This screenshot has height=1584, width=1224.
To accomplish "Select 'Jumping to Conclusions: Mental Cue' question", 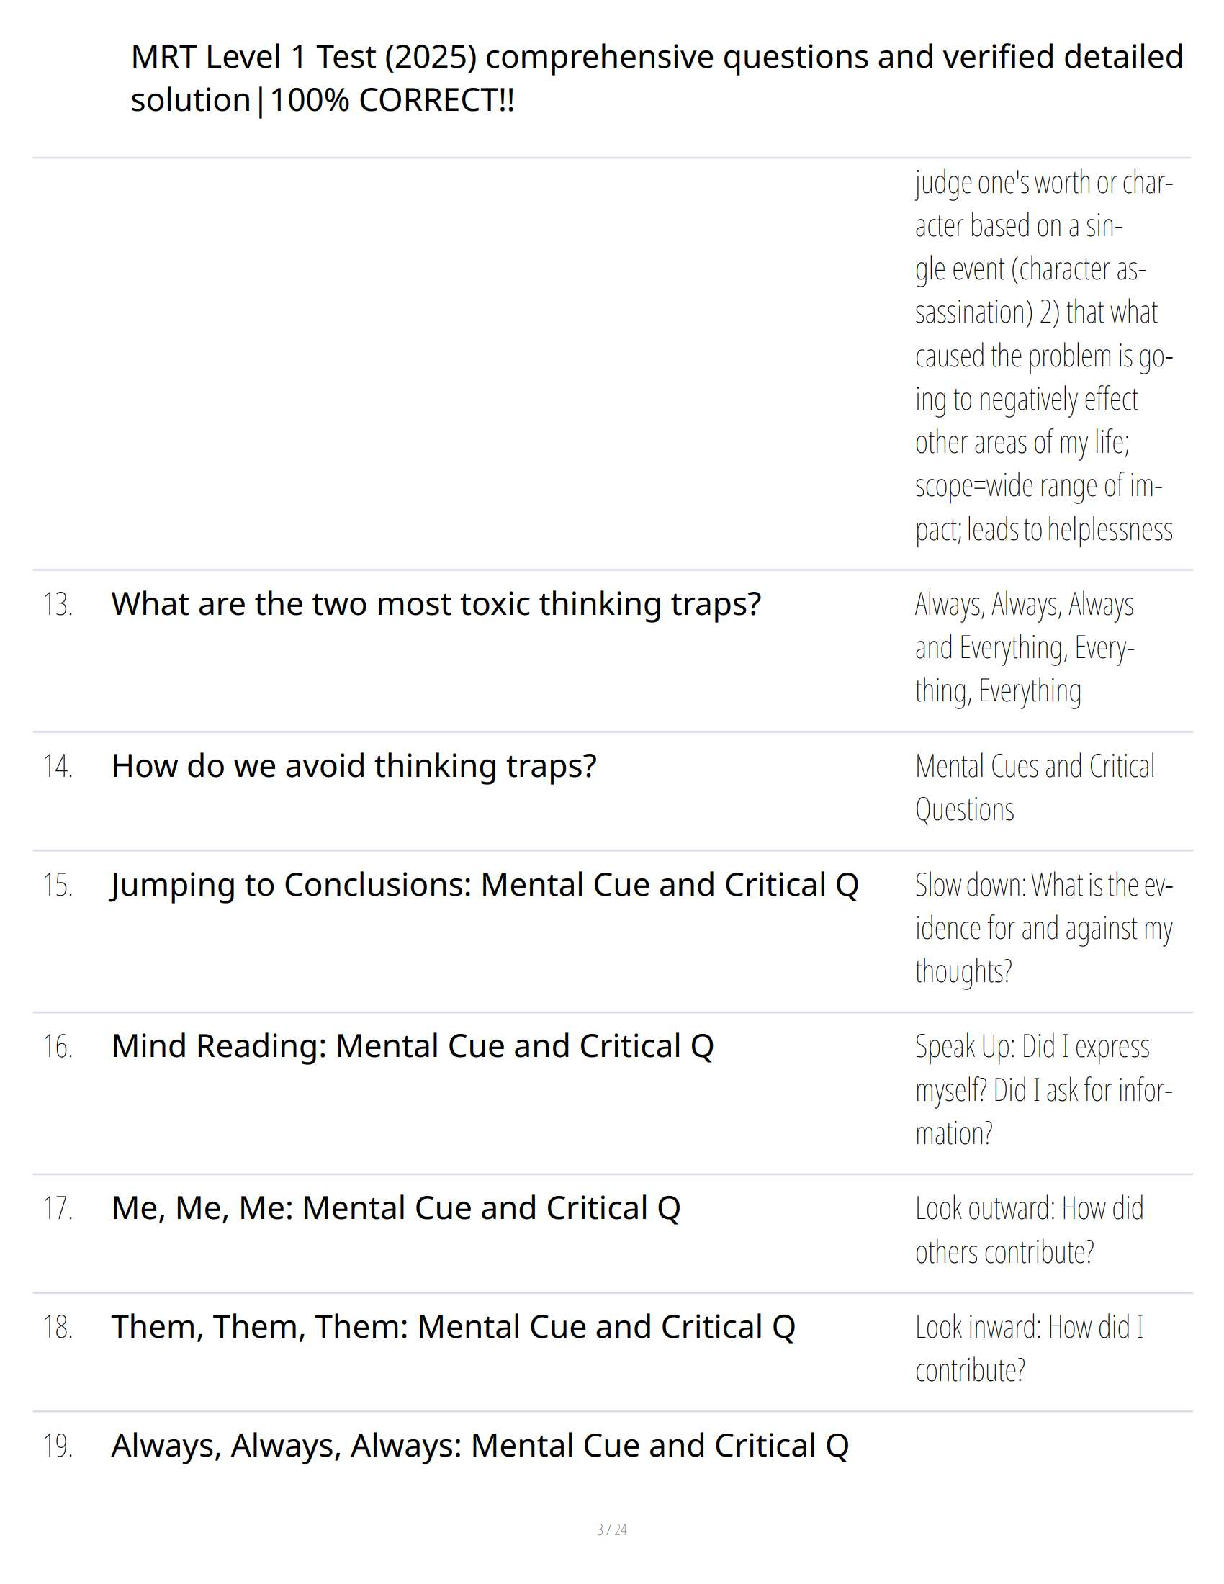I will coord(485,885).
